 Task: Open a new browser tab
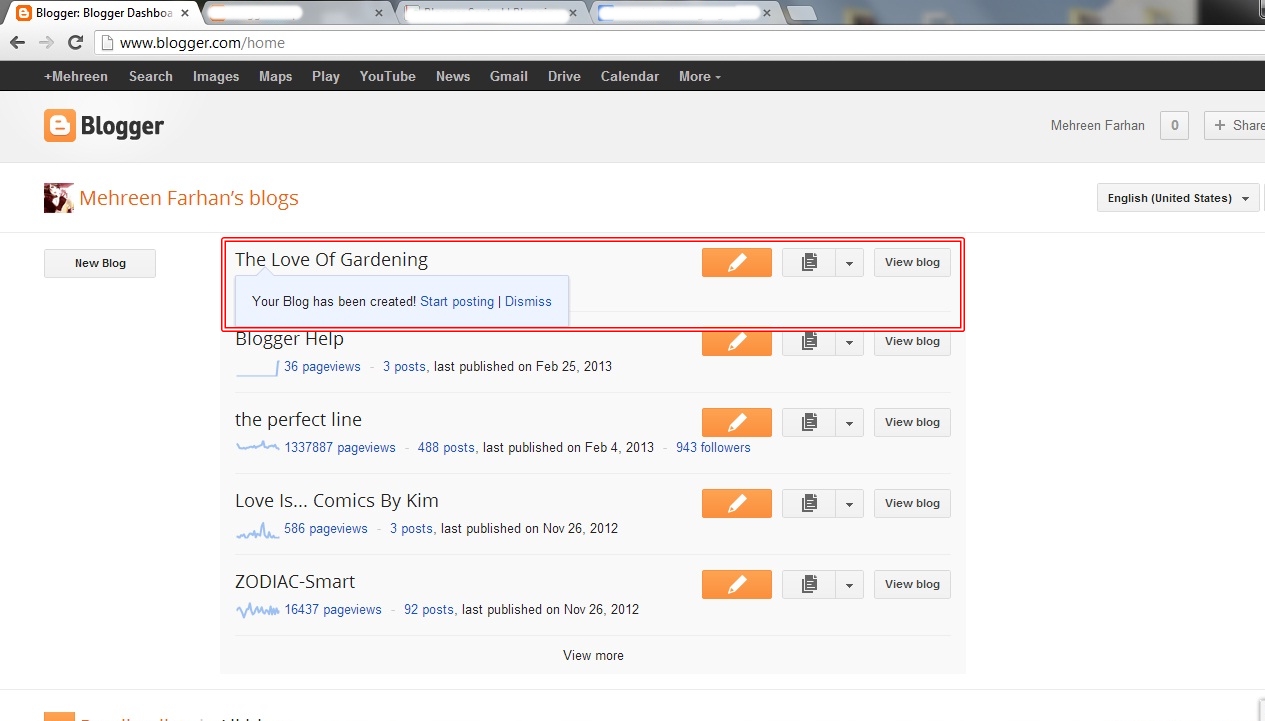coord(802,13)
